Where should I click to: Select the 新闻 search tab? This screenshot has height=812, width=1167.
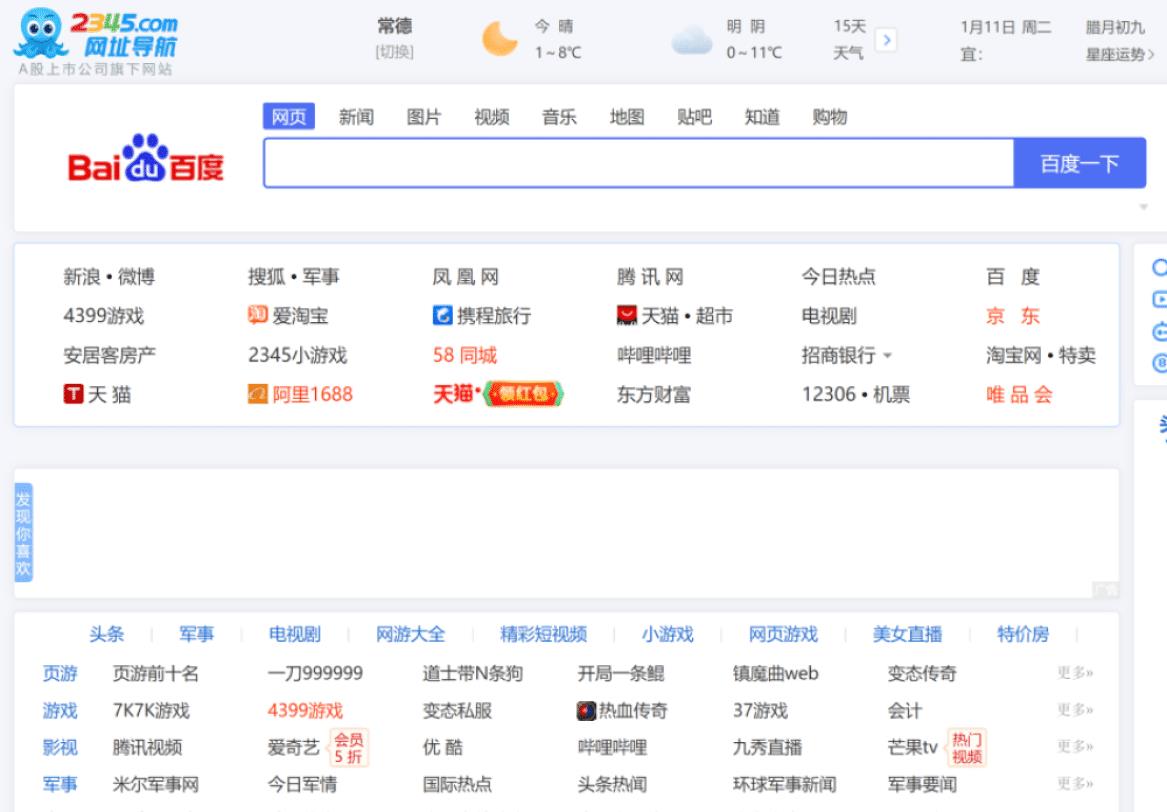[x=357, y=117]
